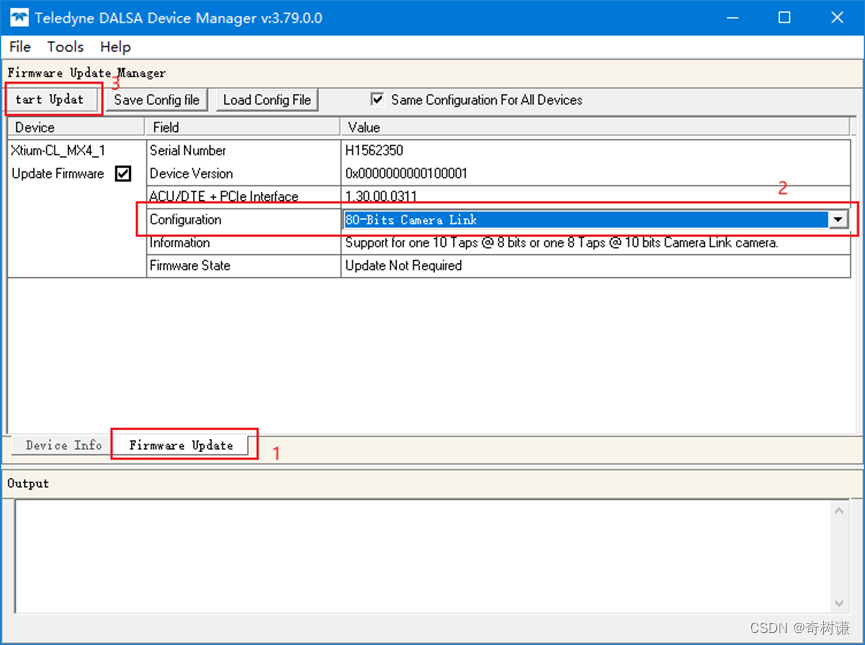Open the File menu
This screenshot has width=865, height=645.
tap(19, 46)
